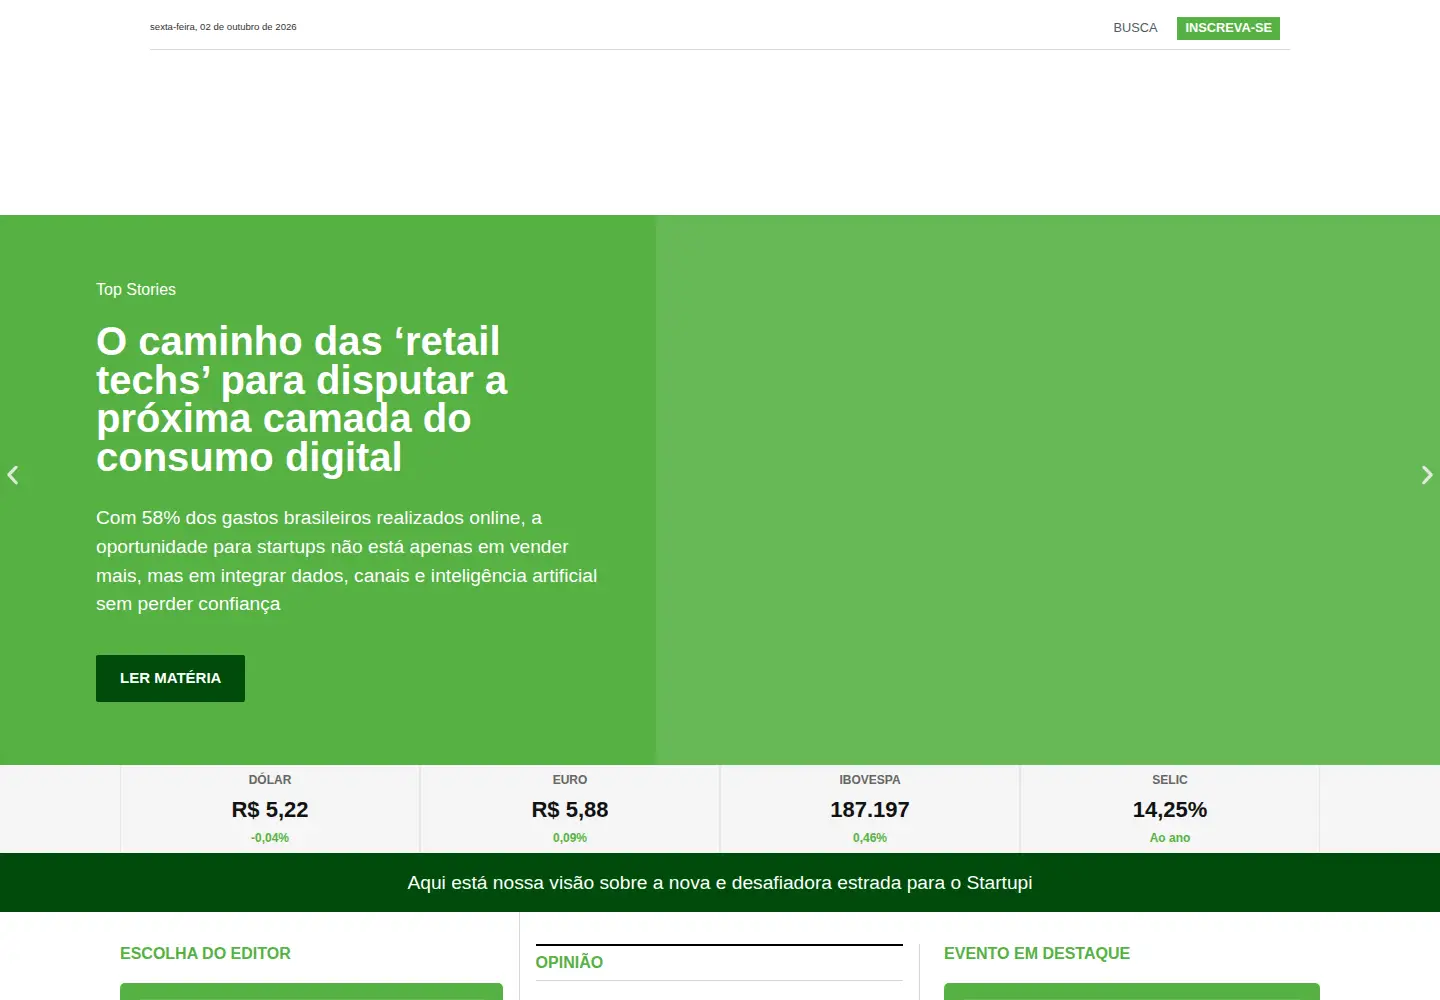This screenshot has height=1000, width=1440.
Task: Open article via LER MATÉRIA button
Action: click(x=170, y=678)
